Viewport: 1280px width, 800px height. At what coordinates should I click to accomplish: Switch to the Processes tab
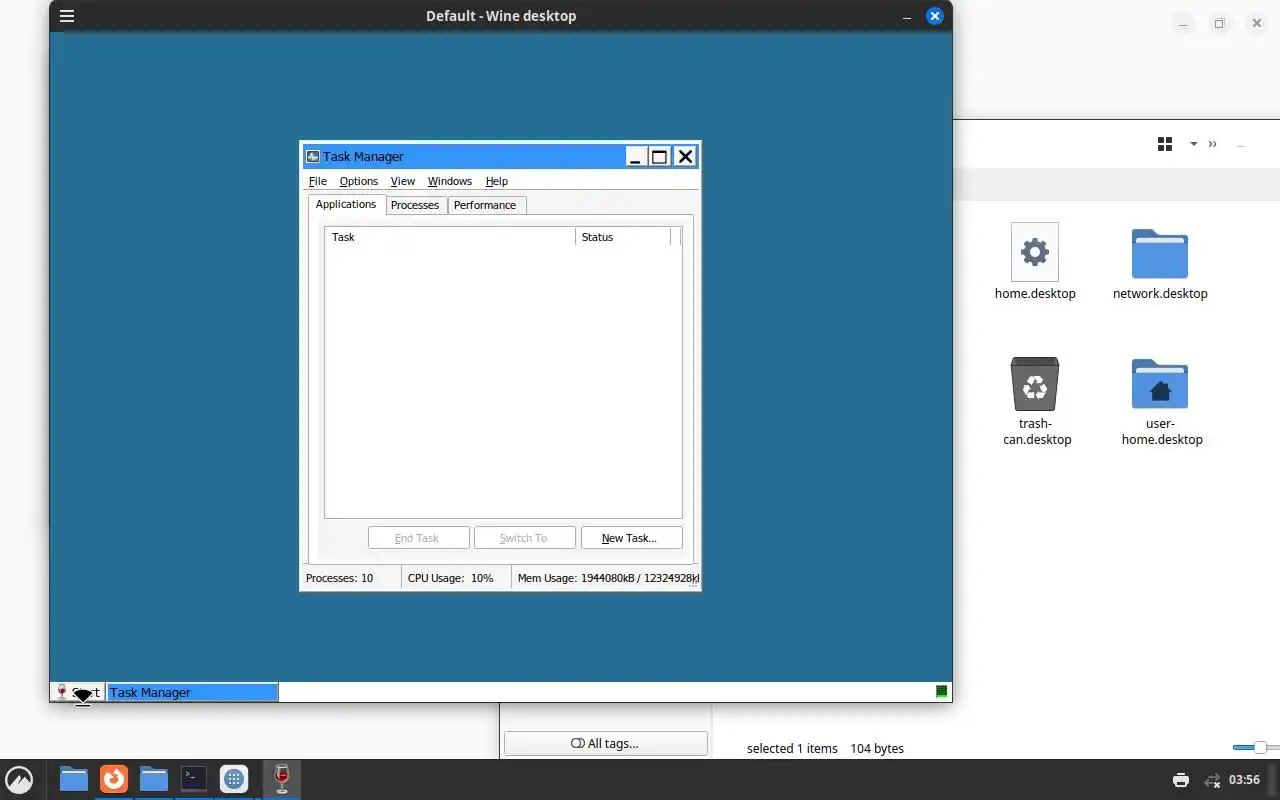(x=415, y=205)
